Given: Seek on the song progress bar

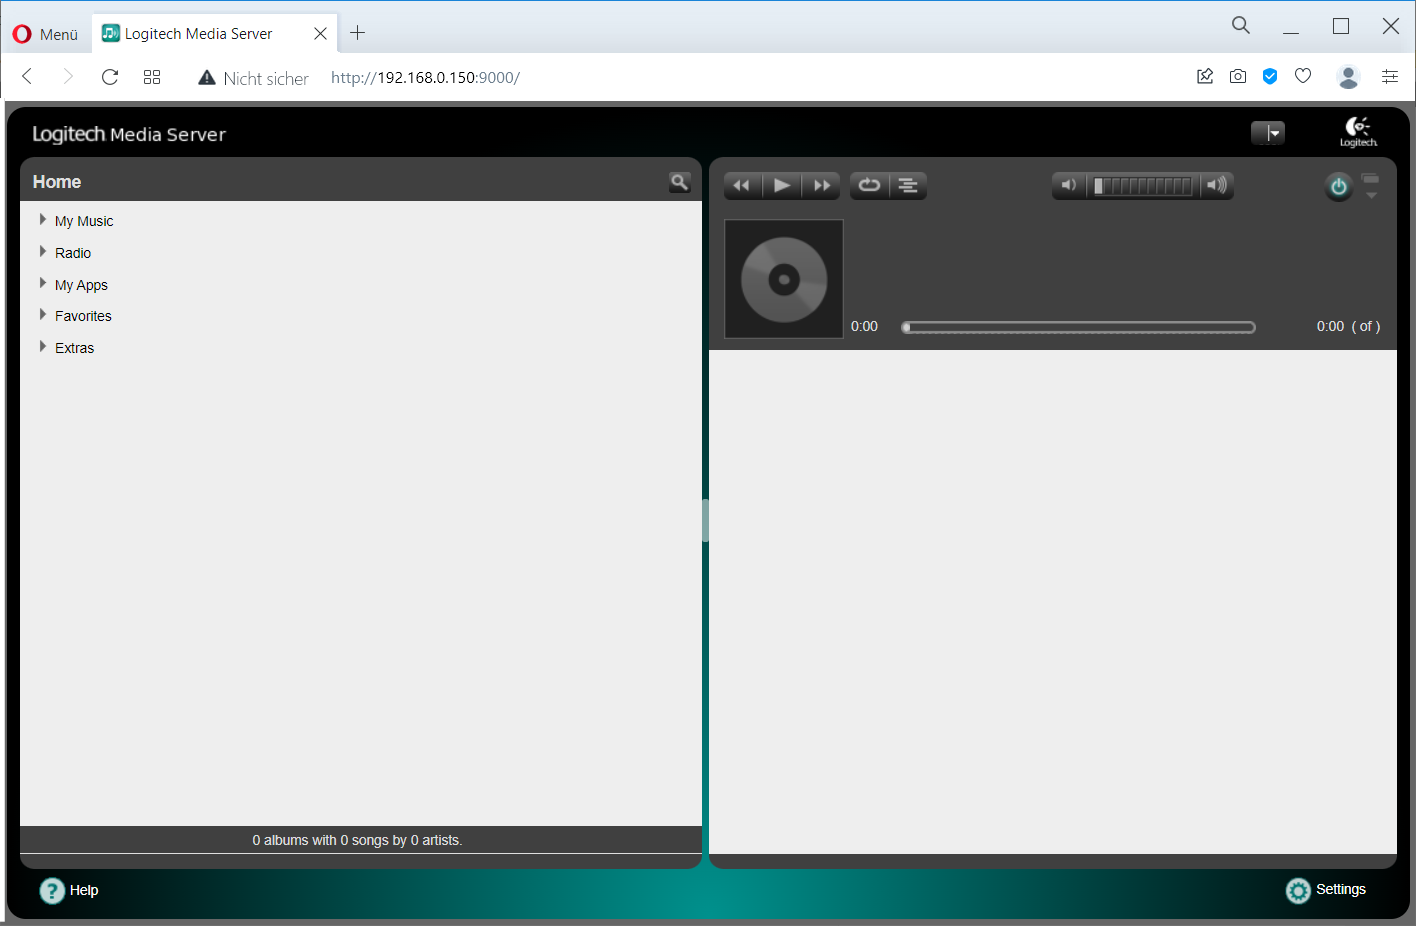Looking at the screenshot, I should (x=1078, y=327).
